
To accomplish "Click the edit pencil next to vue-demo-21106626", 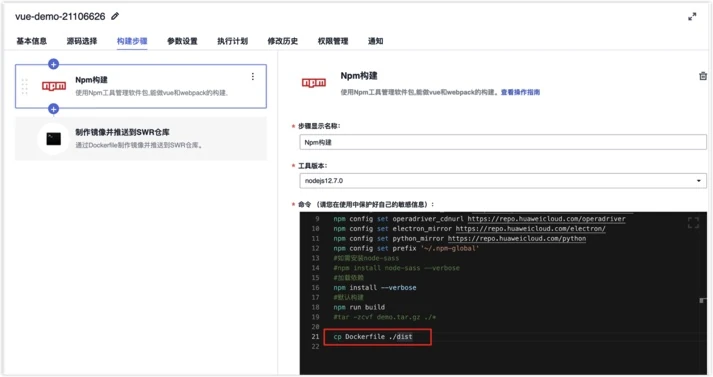I will point(115,16).
